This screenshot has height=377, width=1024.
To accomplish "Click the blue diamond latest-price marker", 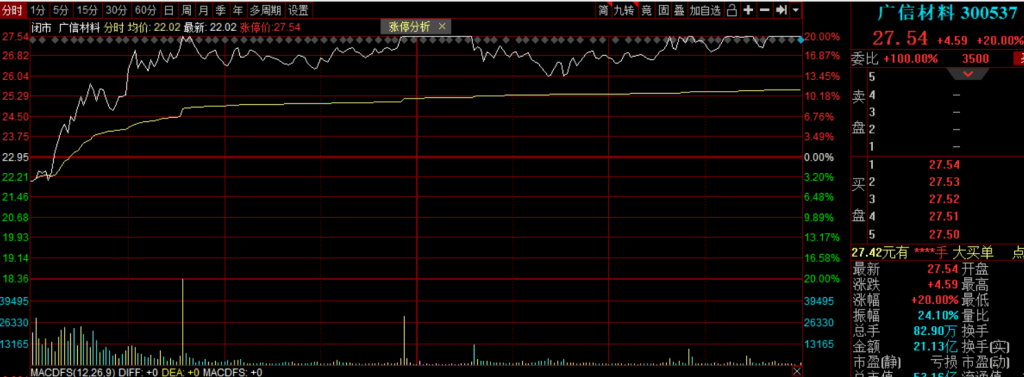I will [x=801, y=41].
